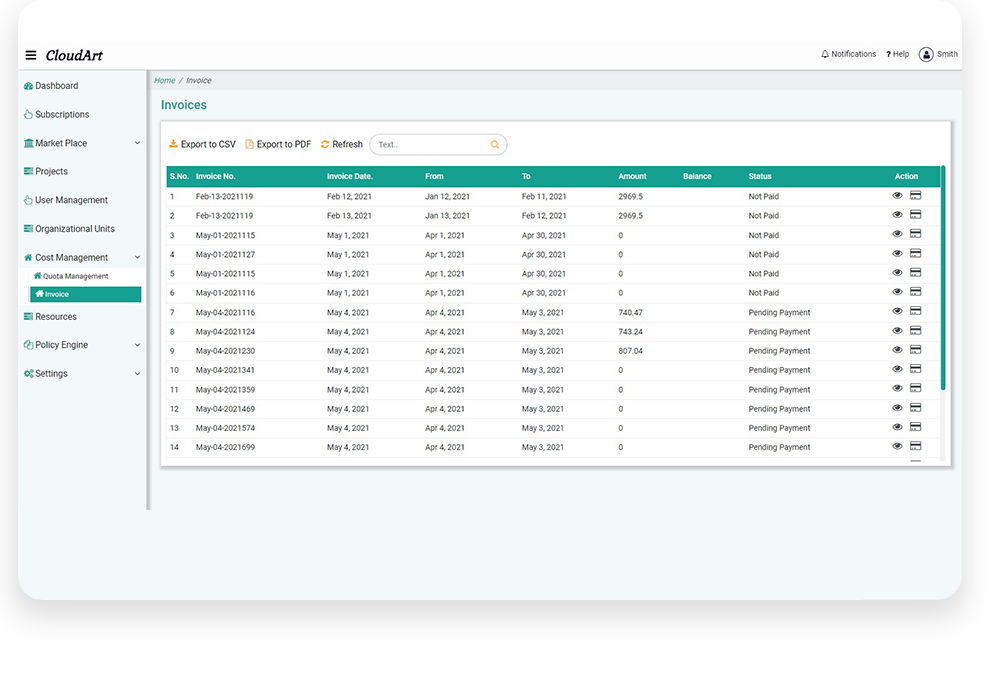Click the green vertical table scrollbar
The height and width of the screenshot is (679, 987).
pos(943,280)
